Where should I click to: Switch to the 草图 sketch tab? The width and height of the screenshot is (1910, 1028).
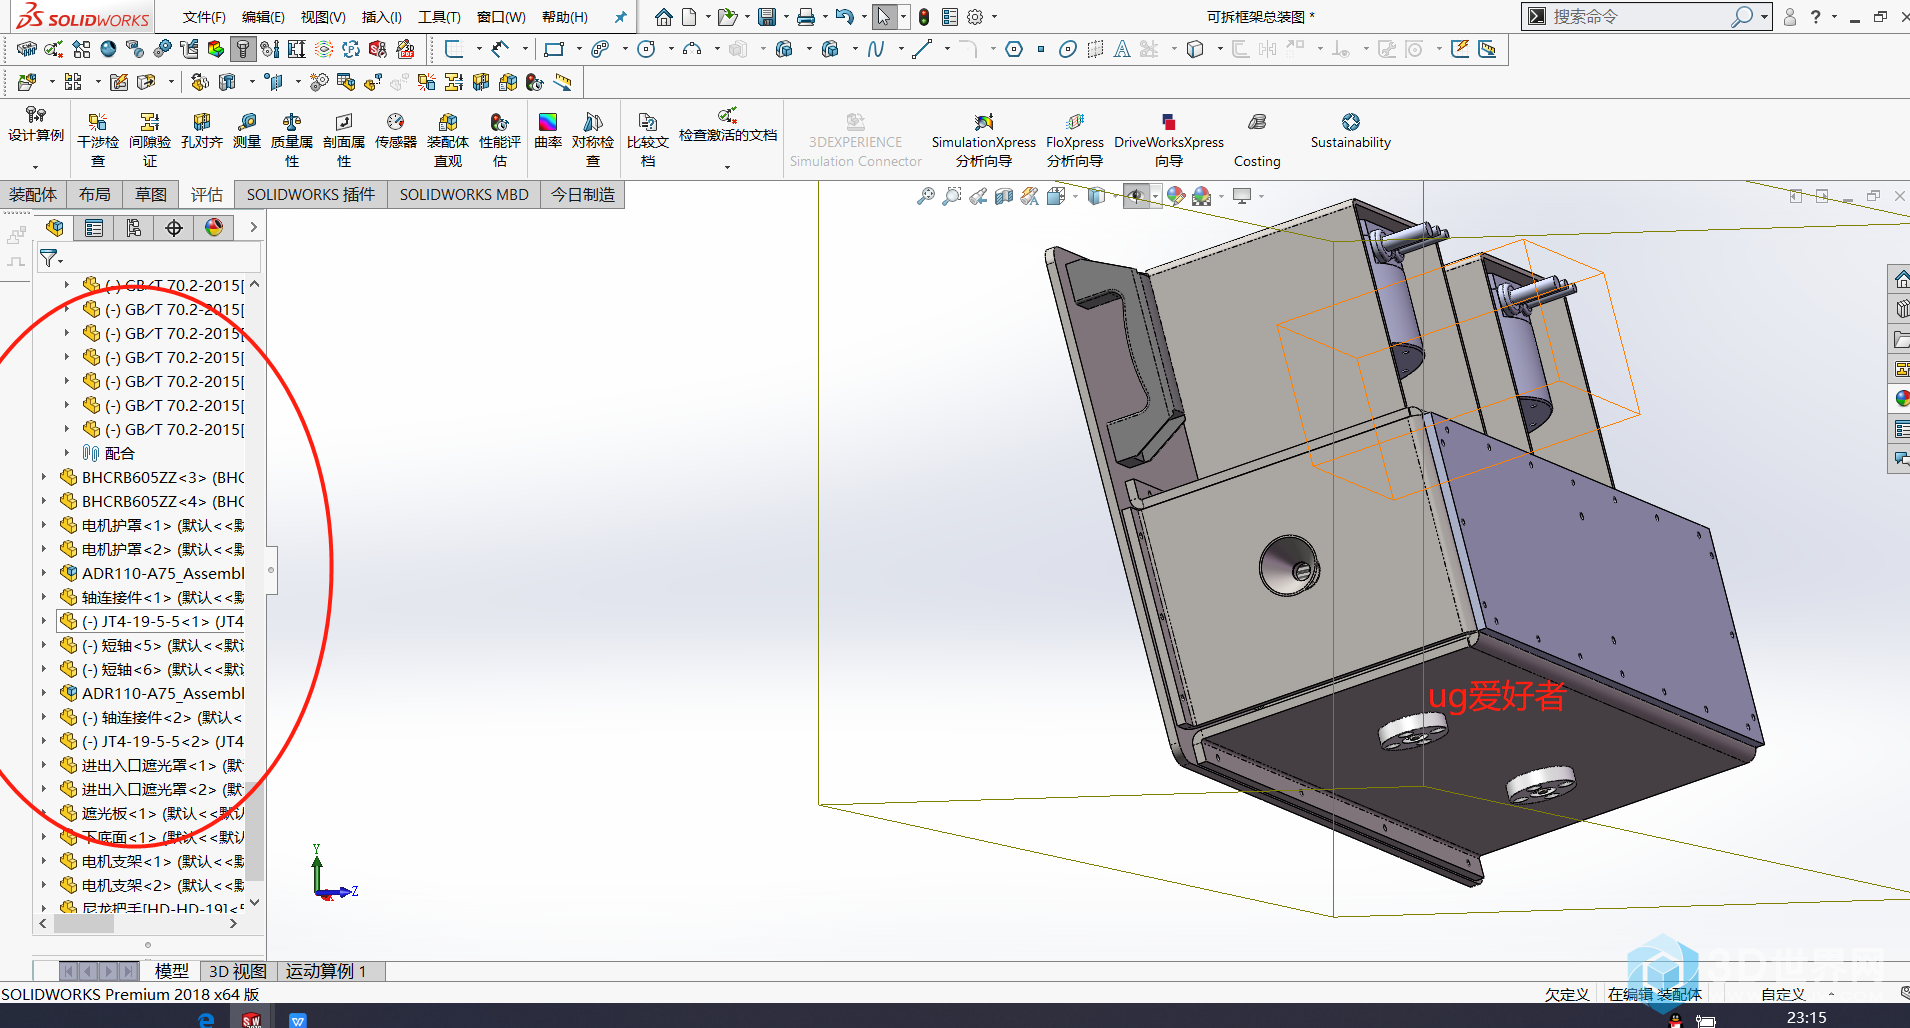[151, 194]
